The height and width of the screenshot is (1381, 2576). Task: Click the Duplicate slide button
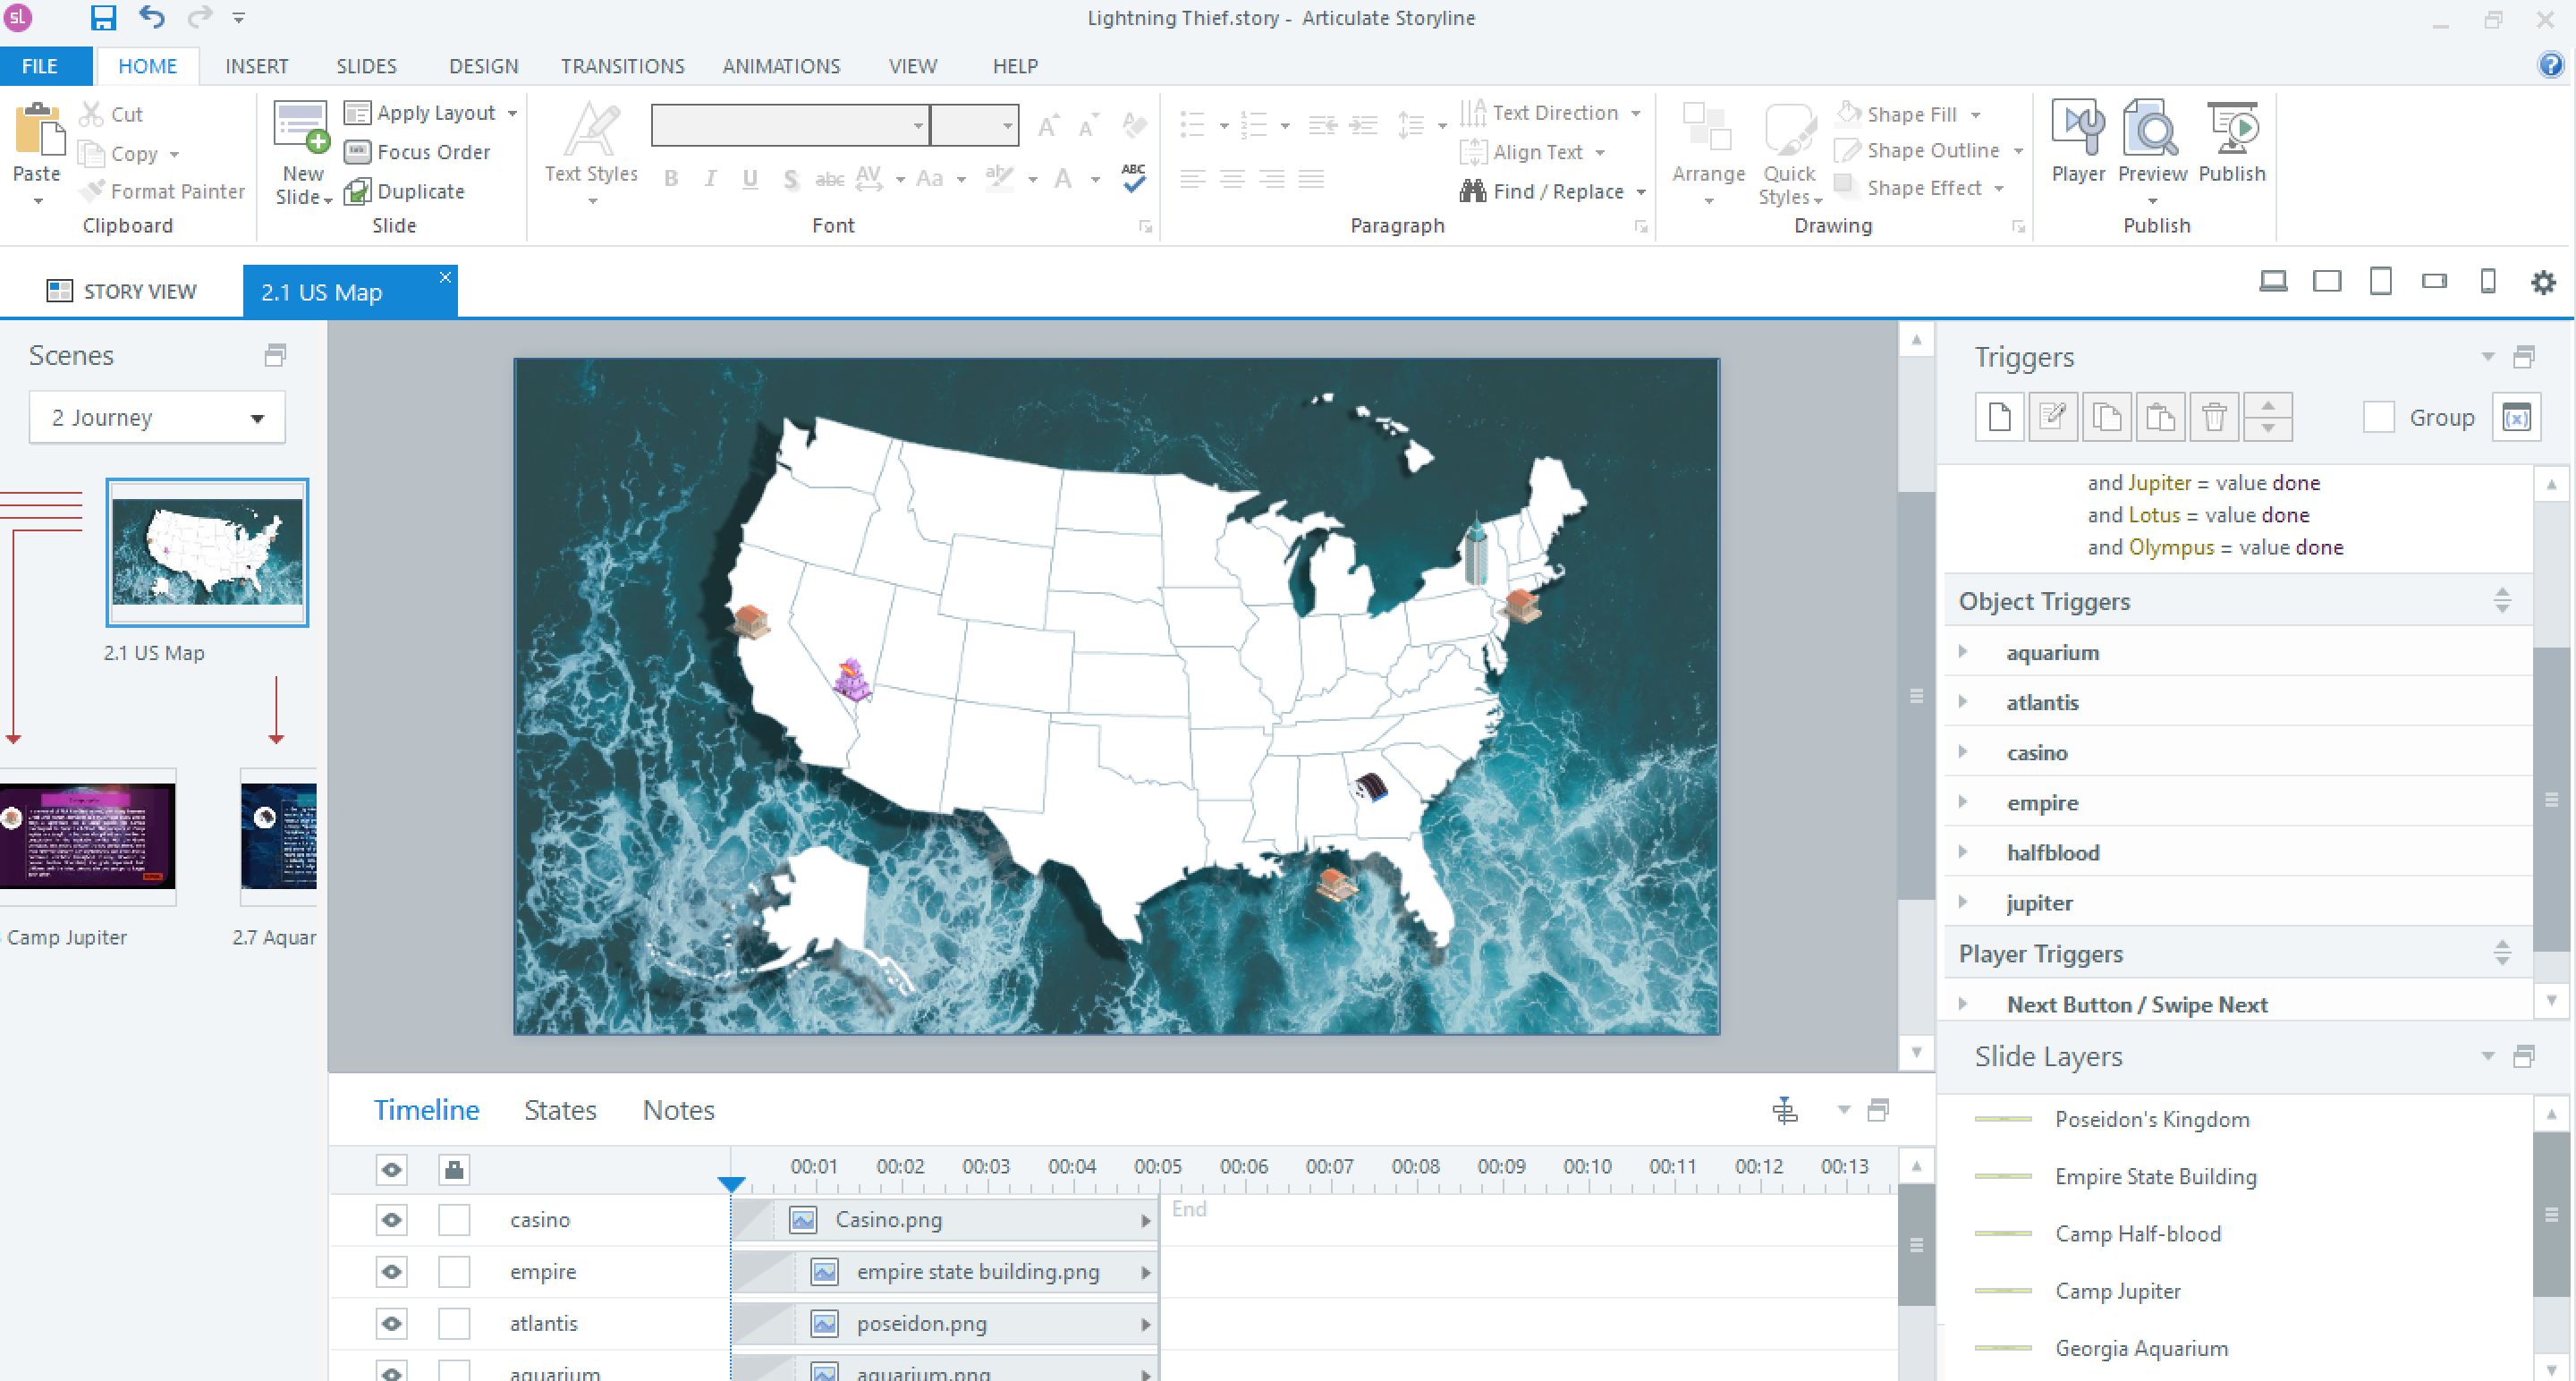404,191
